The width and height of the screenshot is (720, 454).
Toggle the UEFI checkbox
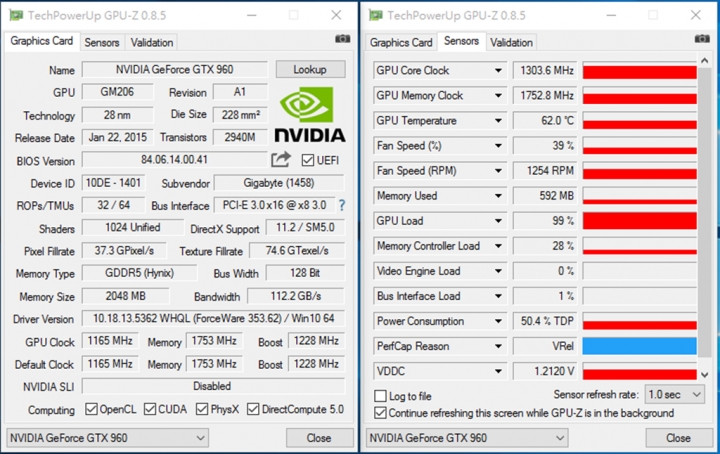click(308, 160)
